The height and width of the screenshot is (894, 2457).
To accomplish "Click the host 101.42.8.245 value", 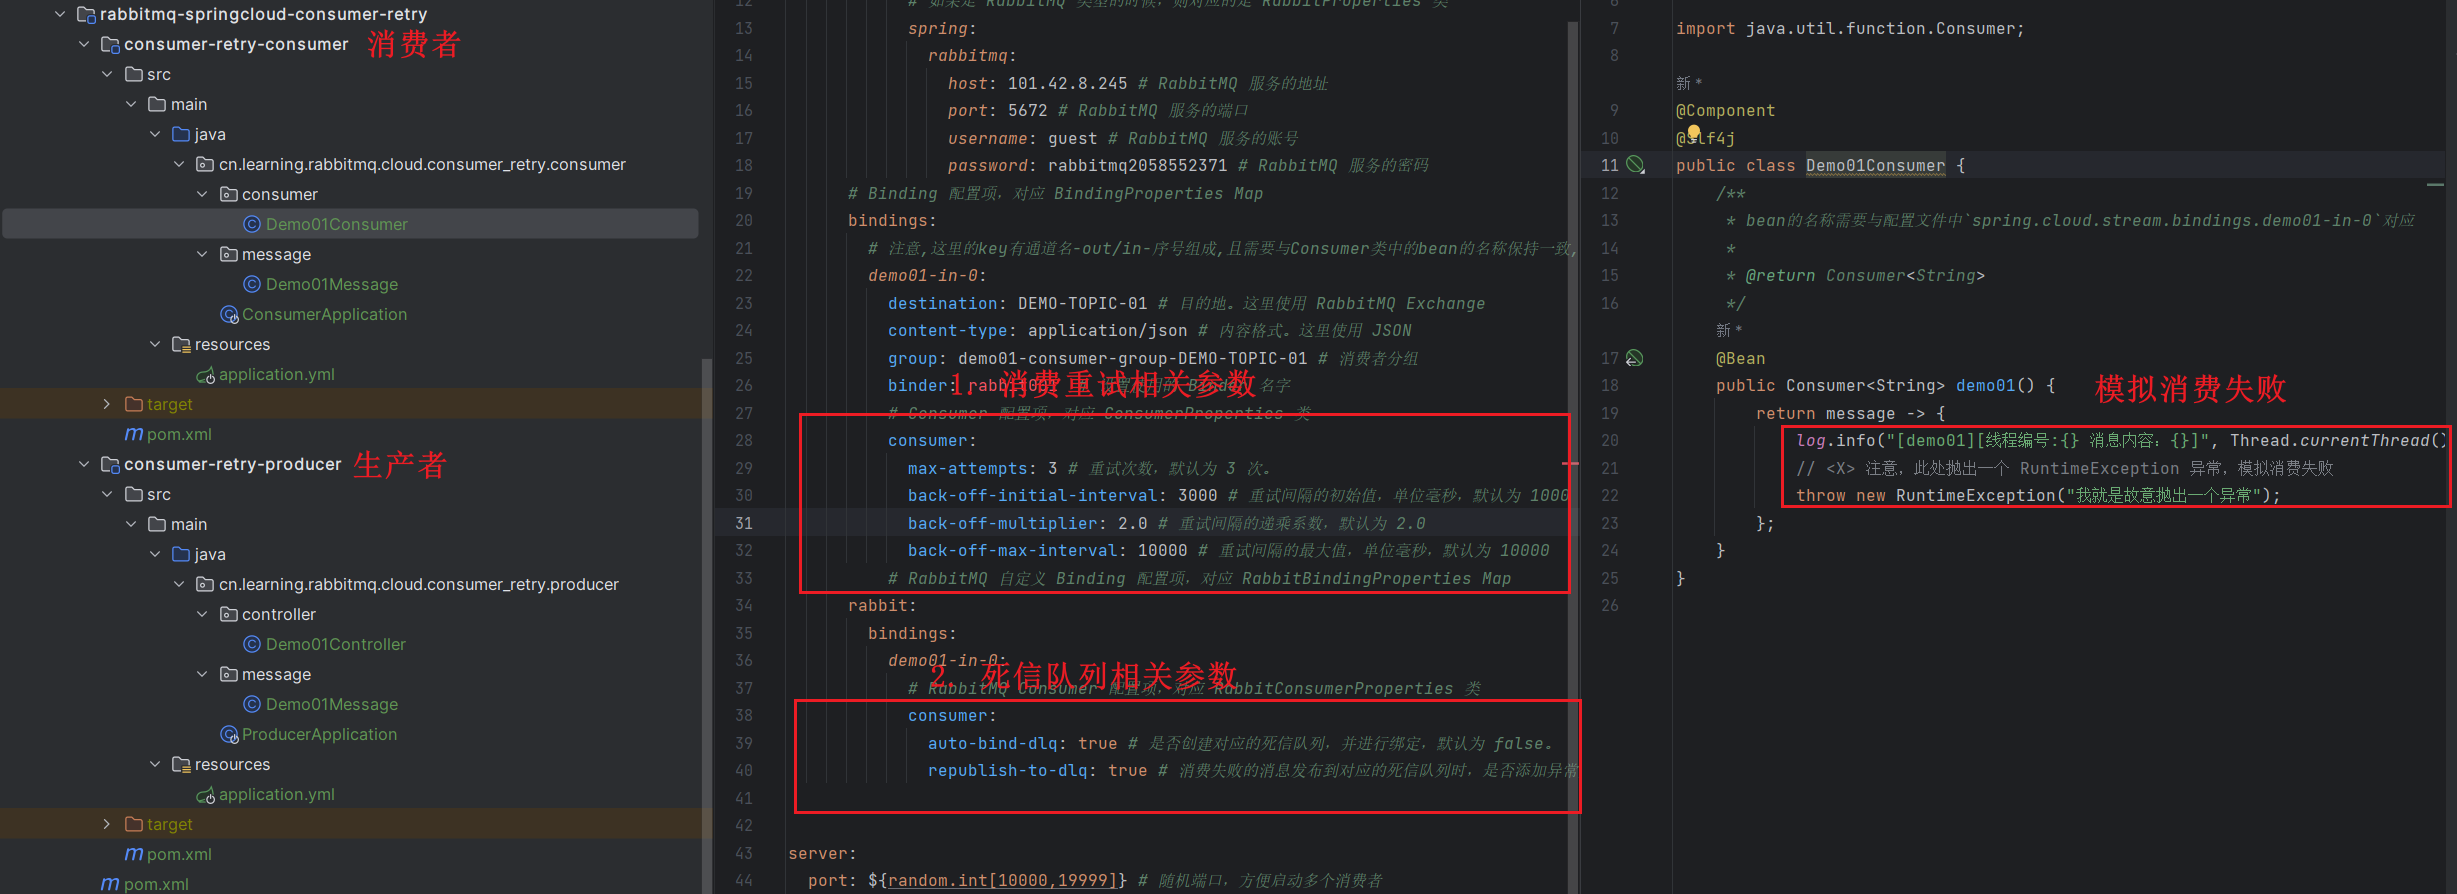I will (1067, 83).
